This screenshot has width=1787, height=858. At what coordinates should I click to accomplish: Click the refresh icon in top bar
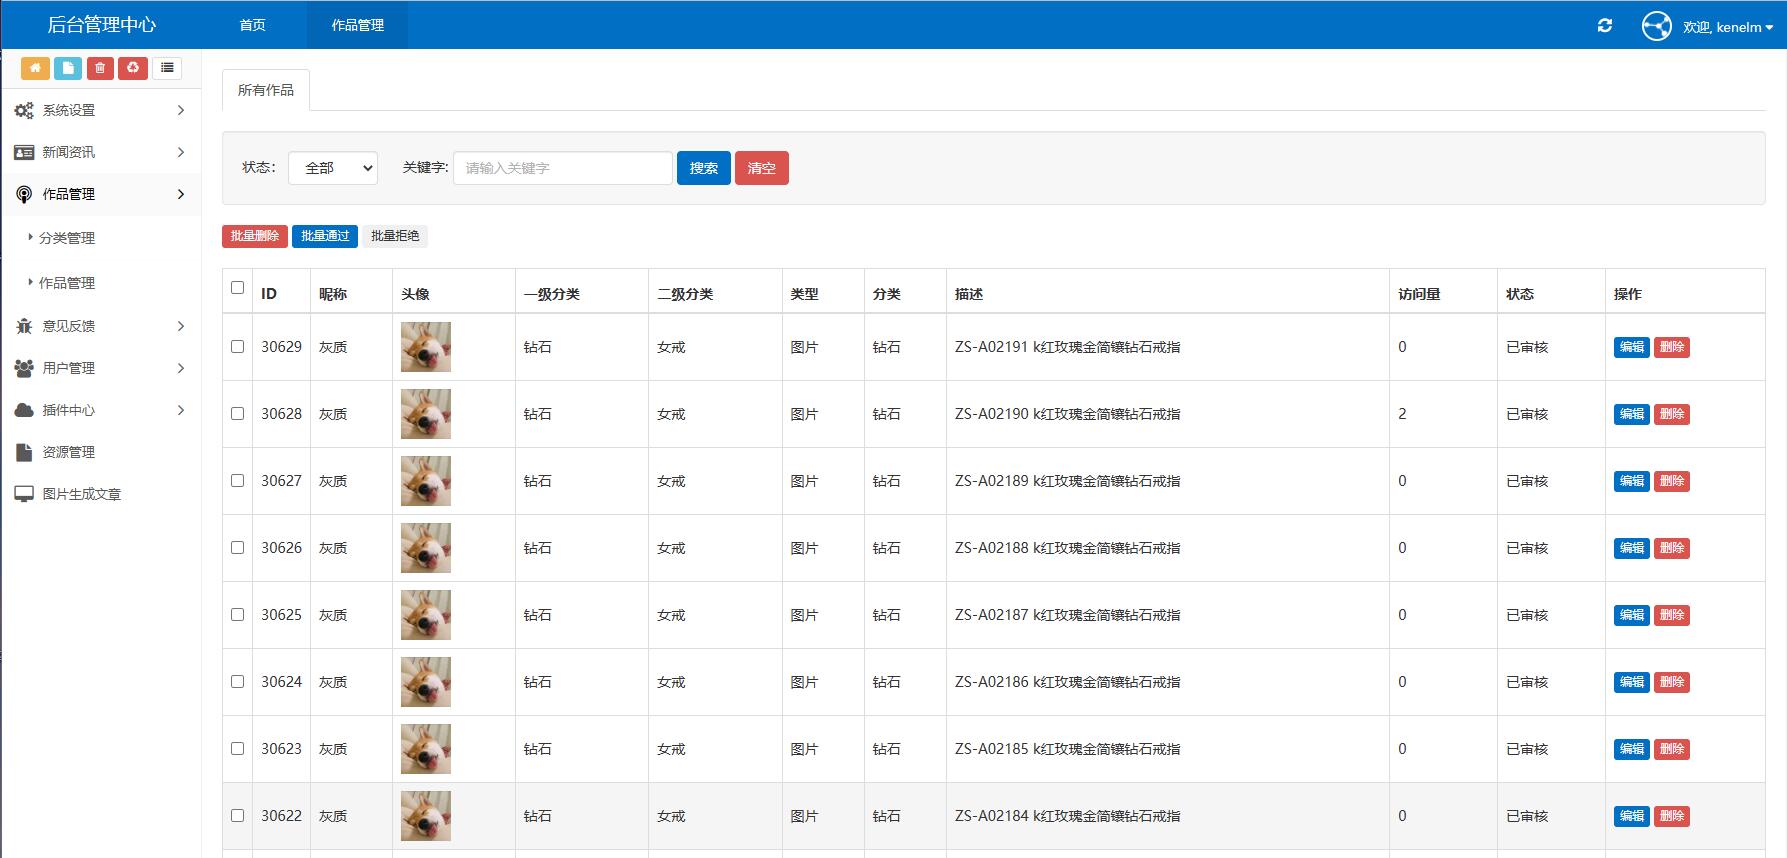[1604, 26]
